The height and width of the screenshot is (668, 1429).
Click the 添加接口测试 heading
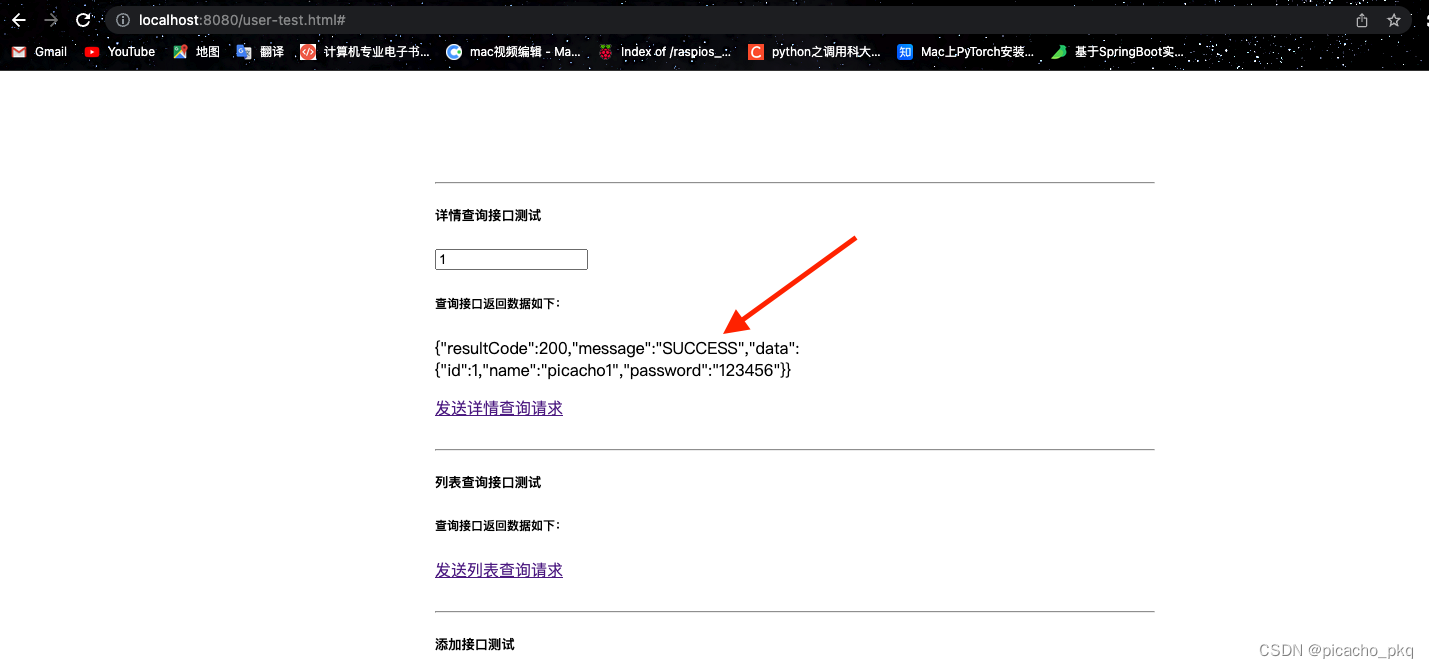475,644
